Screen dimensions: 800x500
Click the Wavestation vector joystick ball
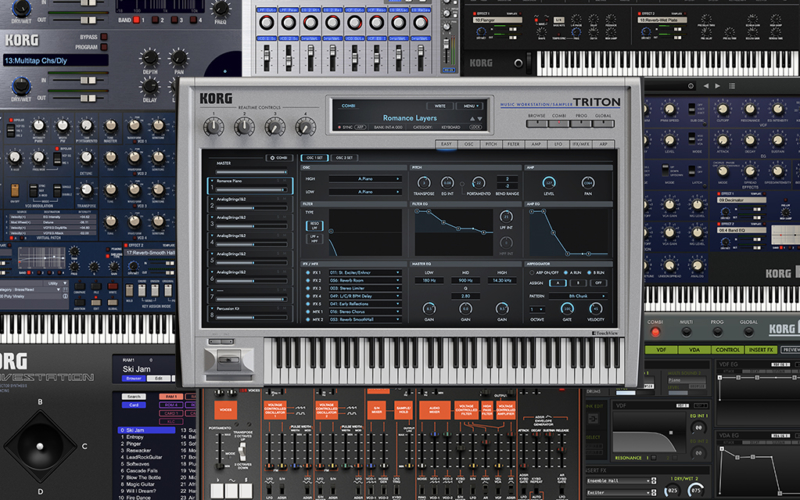[40, 446]
